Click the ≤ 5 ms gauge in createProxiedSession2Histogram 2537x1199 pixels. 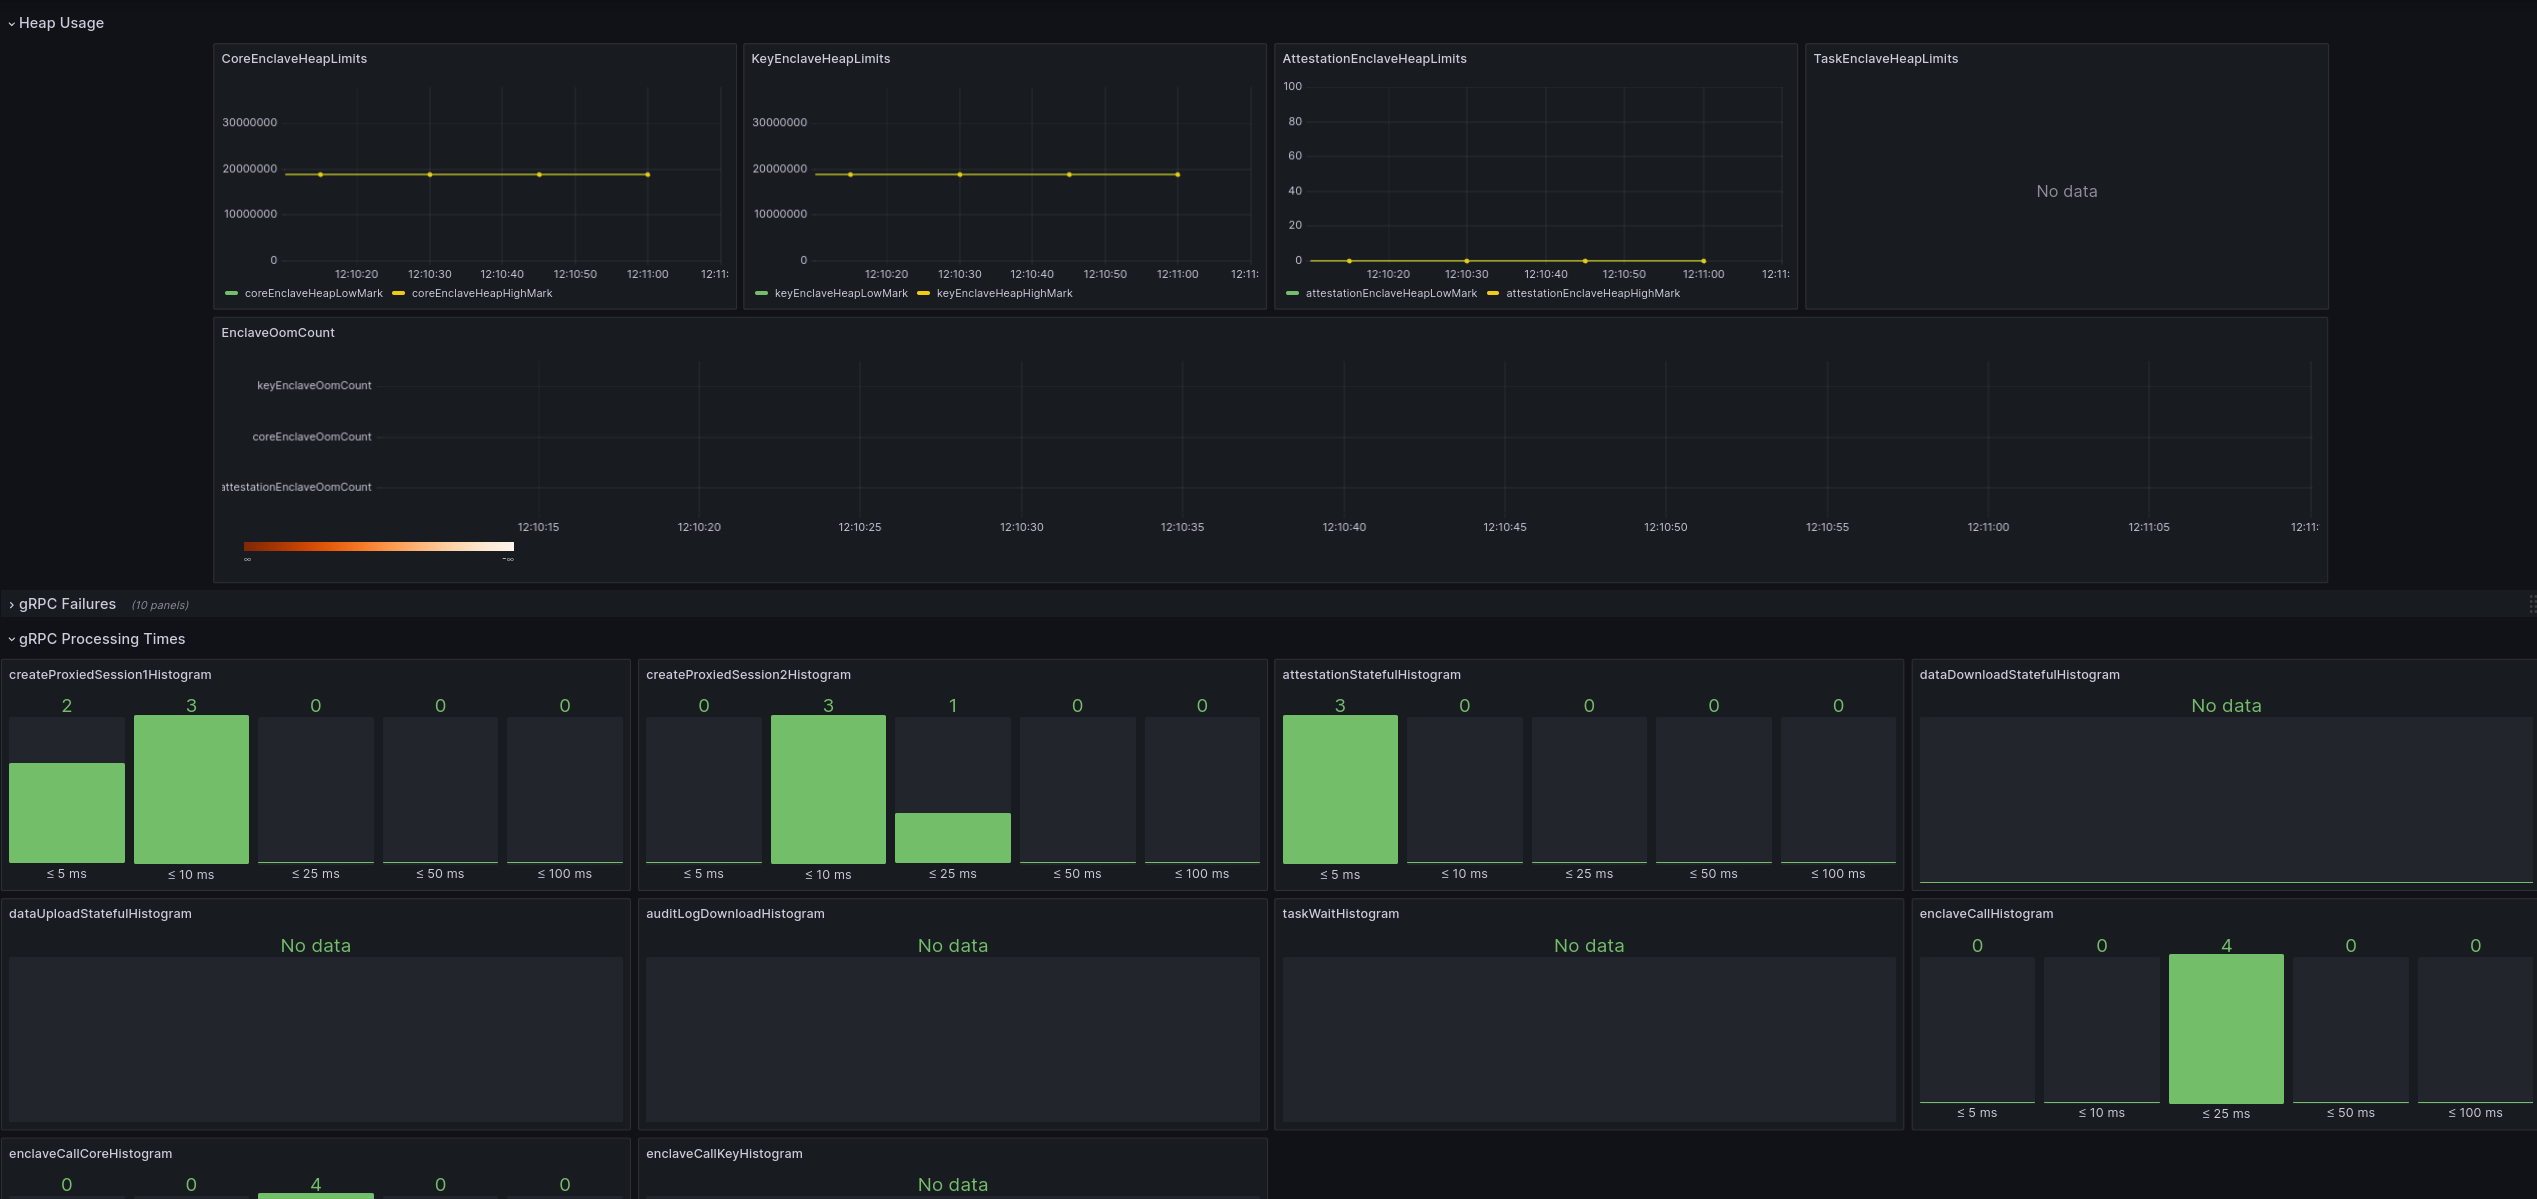(704, 790)
